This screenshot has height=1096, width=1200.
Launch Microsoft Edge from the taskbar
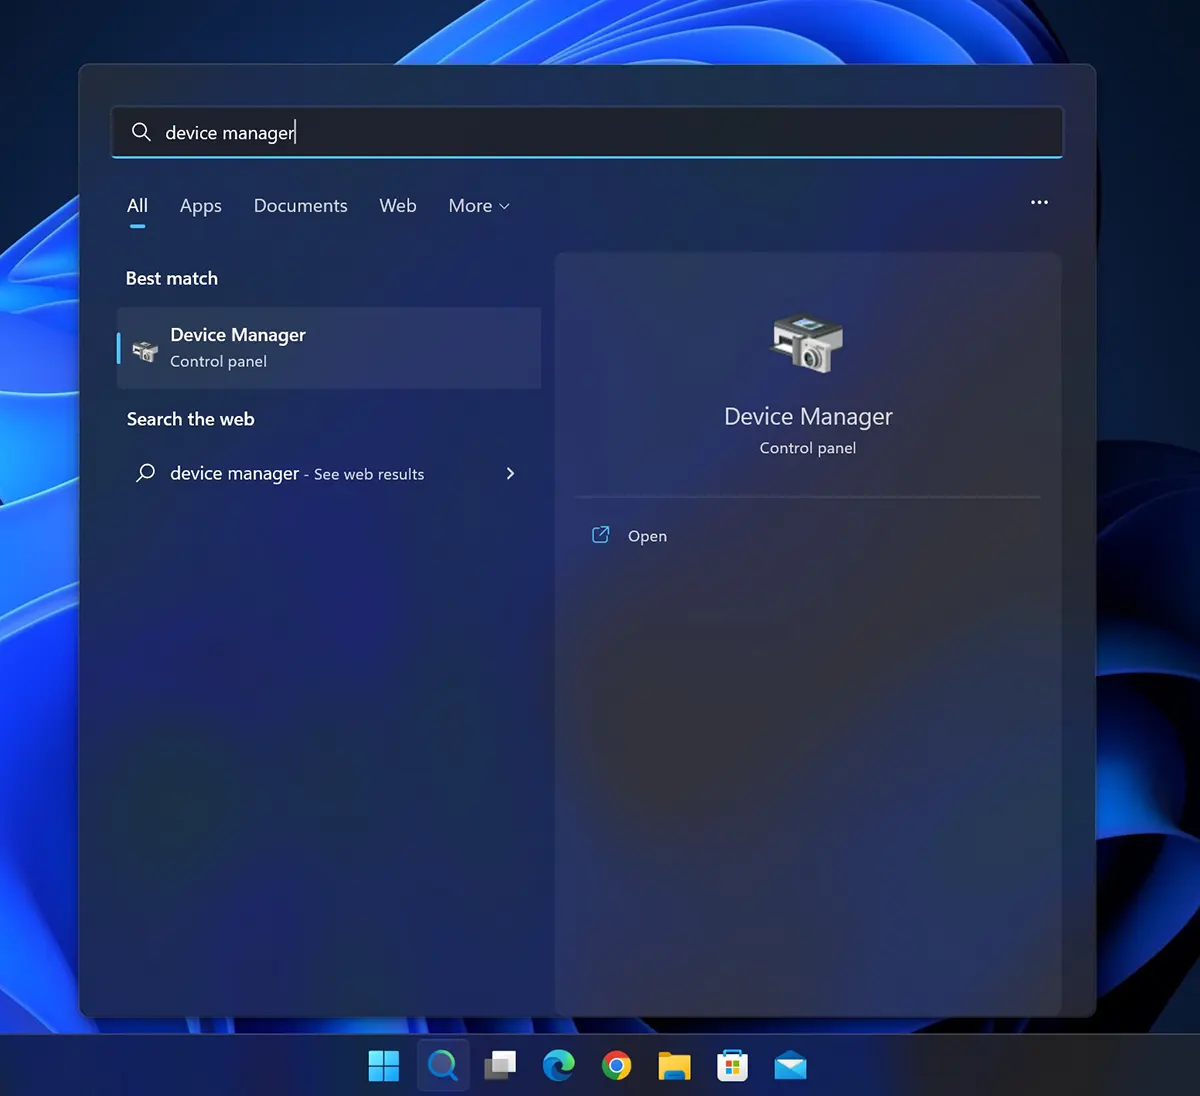[x=558, y=1066]
